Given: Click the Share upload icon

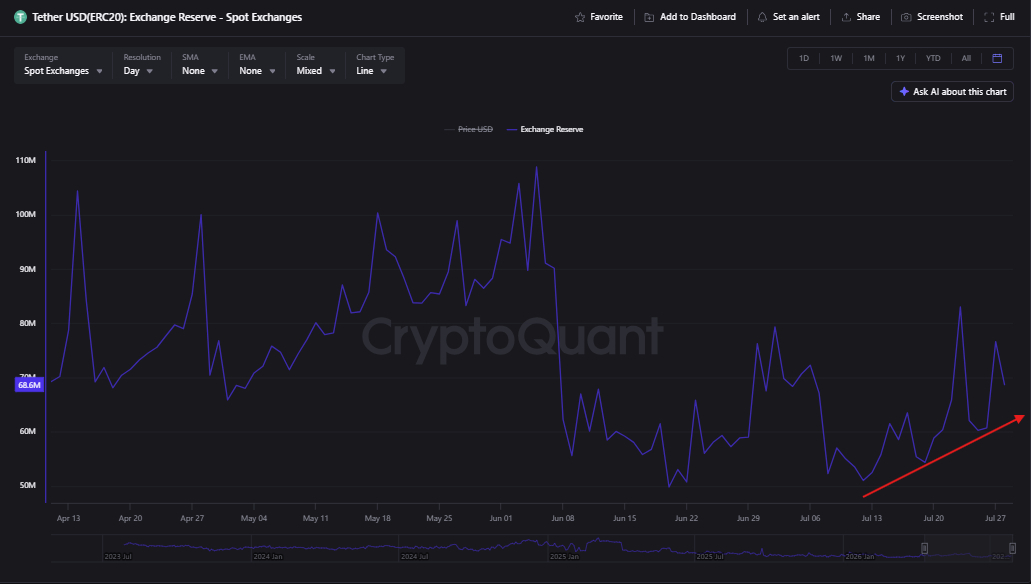Looking at the screenshot, I should coord(846,17).
